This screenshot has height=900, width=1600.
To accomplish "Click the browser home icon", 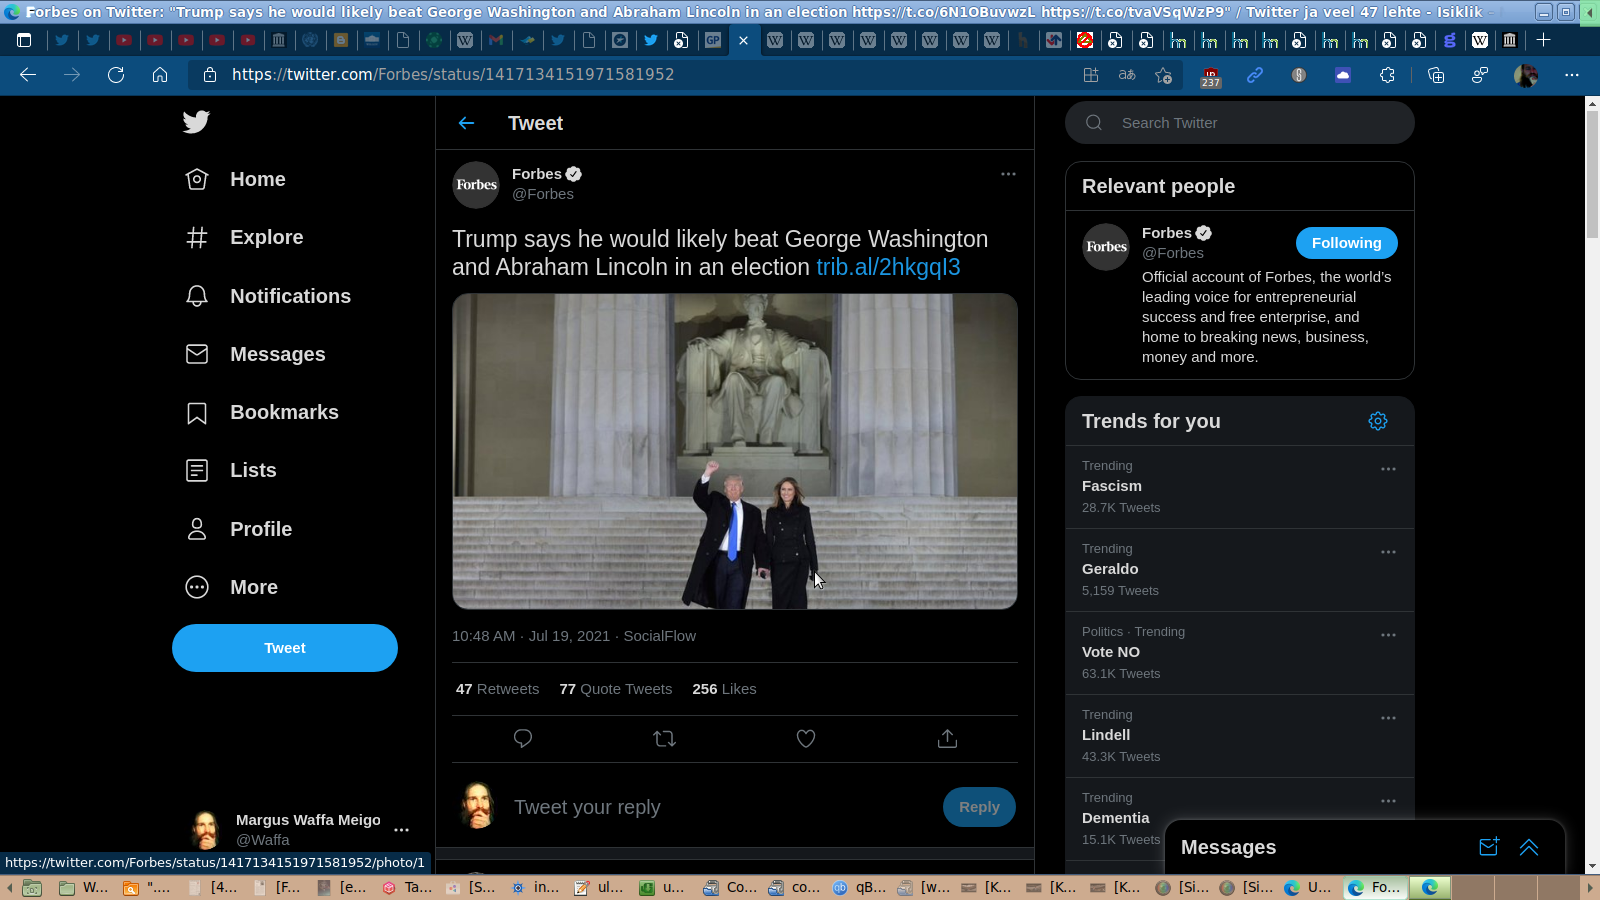I will pos(160,75).
